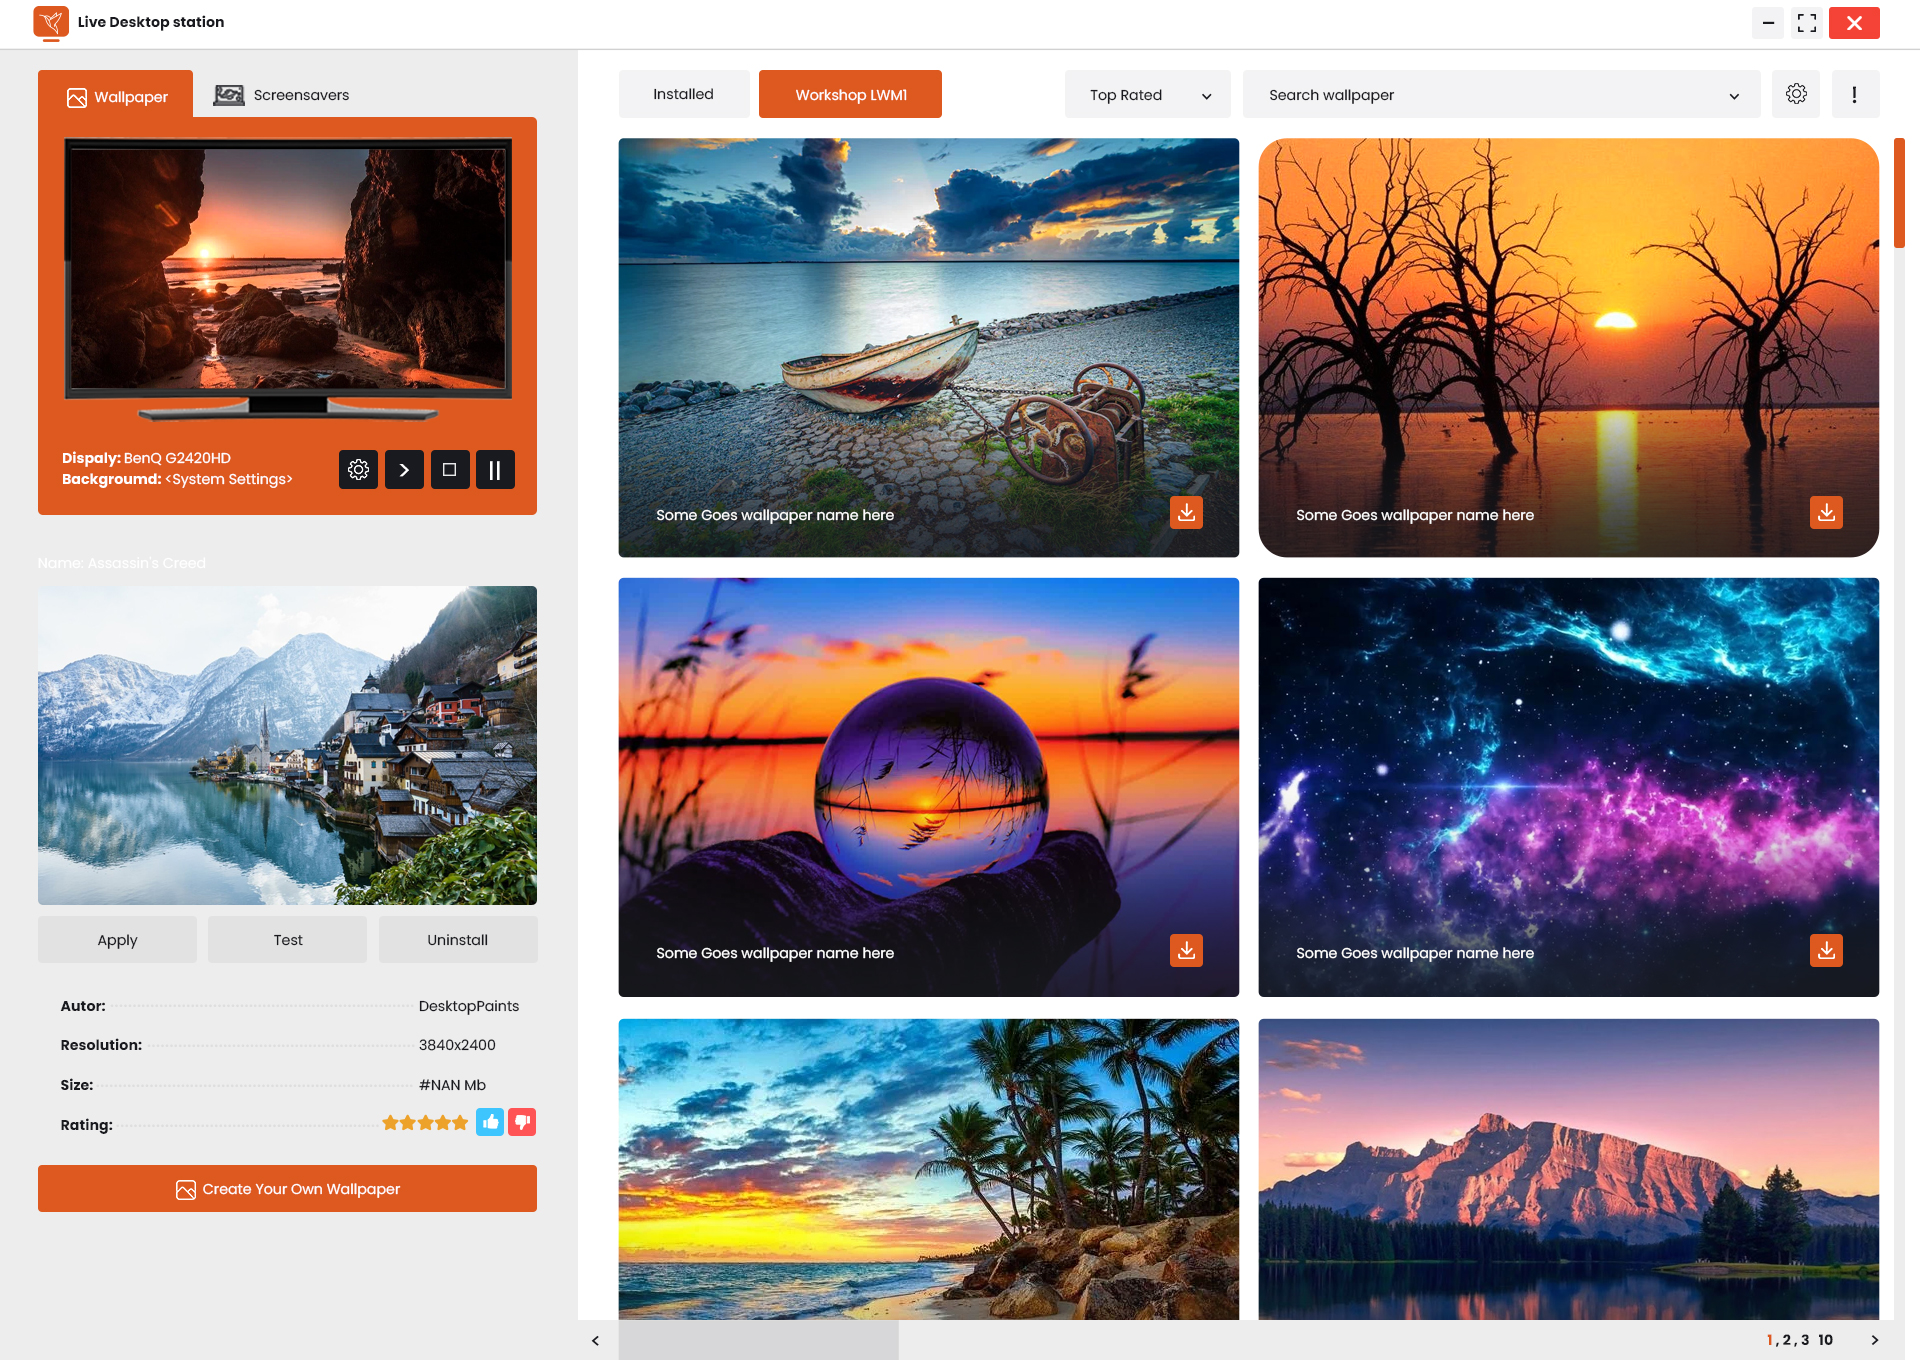Set five-star rating for current wallpaper

click(x=462, y=1122)
